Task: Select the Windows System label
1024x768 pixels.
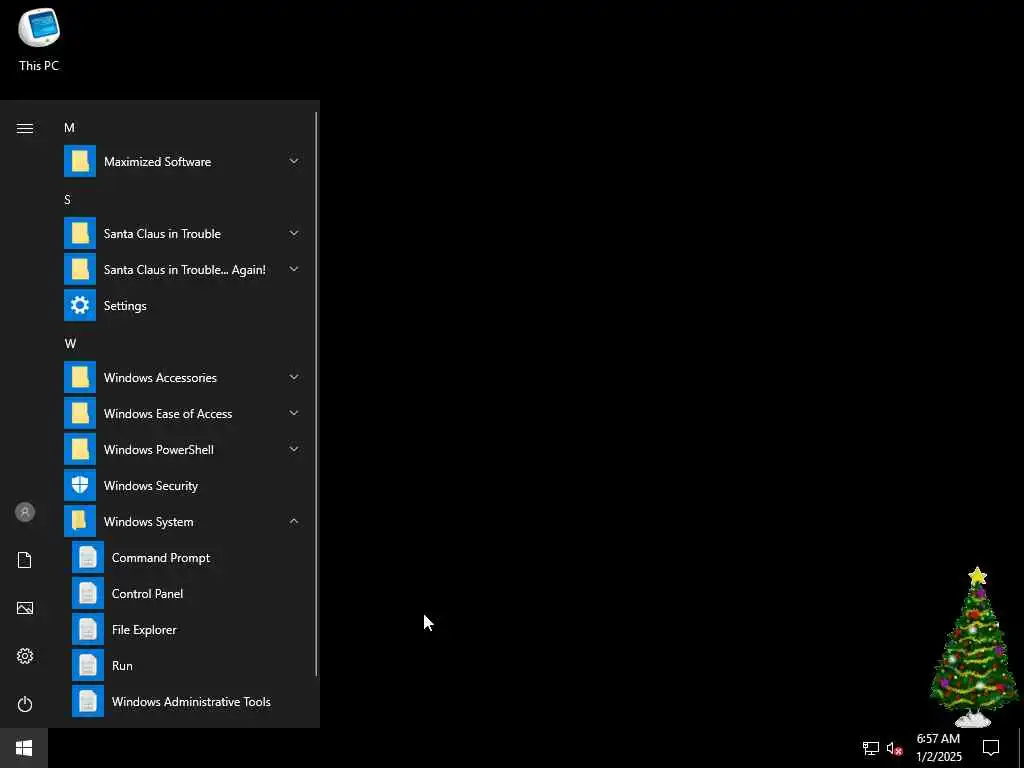Action: pyautogui.click(x=148, y=522)
